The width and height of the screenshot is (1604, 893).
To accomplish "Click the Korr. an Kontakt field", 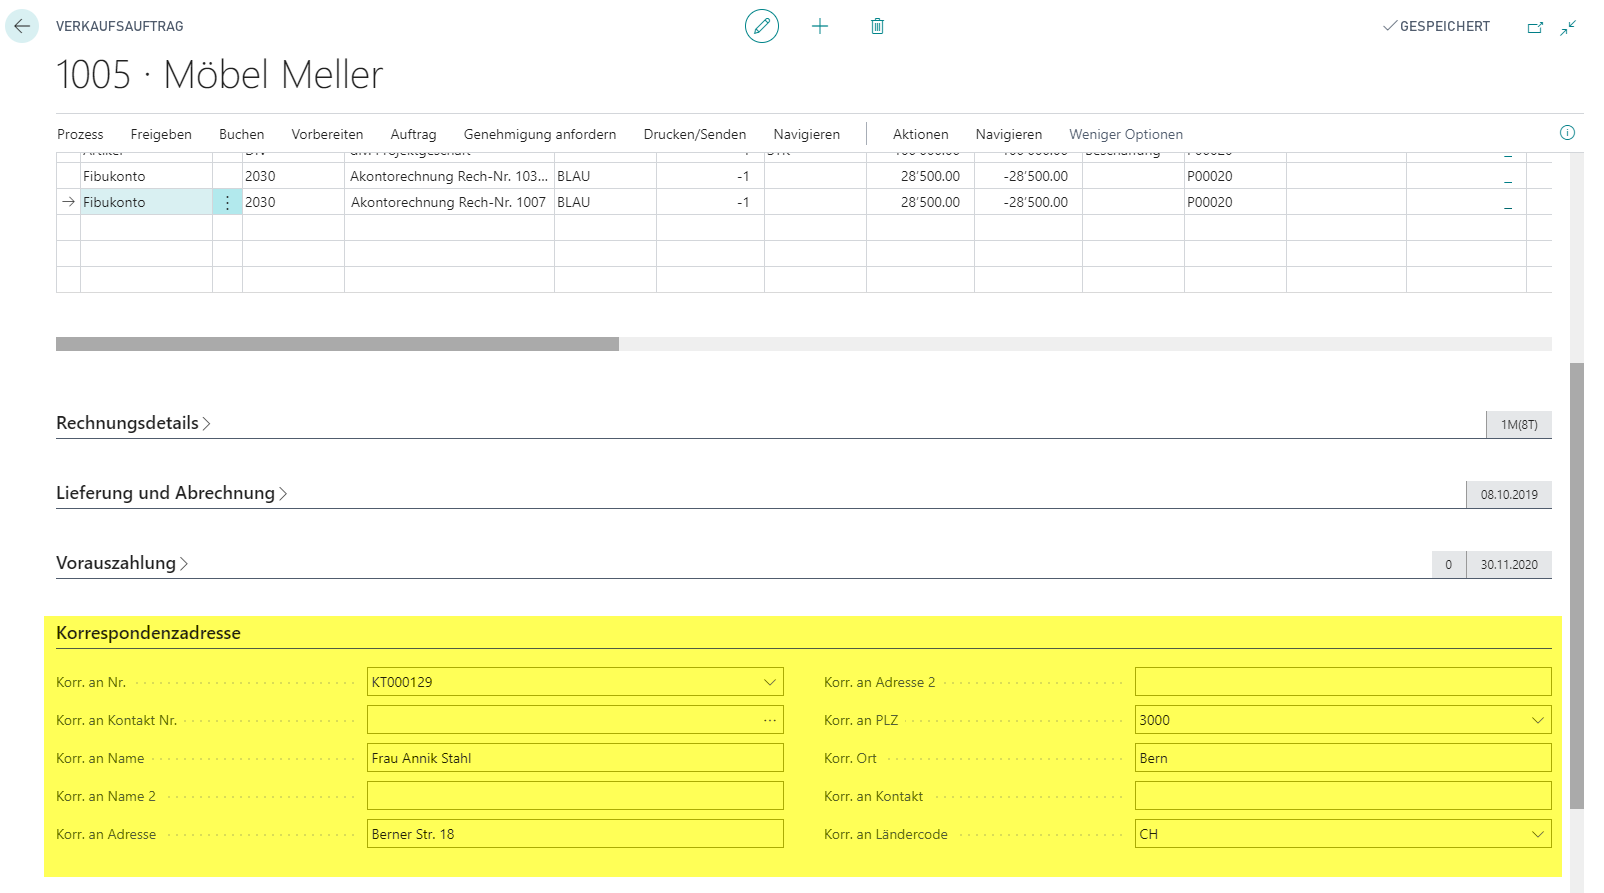I will point(1343,796).
